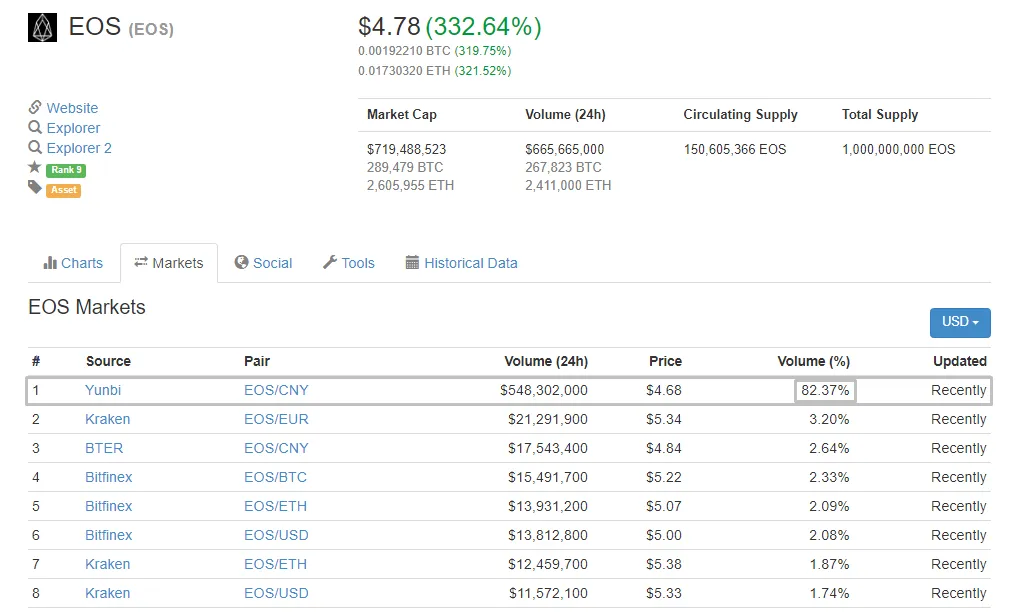The image size is (1021, 612).
Task: Open Bitfinex in the $13,931,200 row
Action: tap(109, 506)
